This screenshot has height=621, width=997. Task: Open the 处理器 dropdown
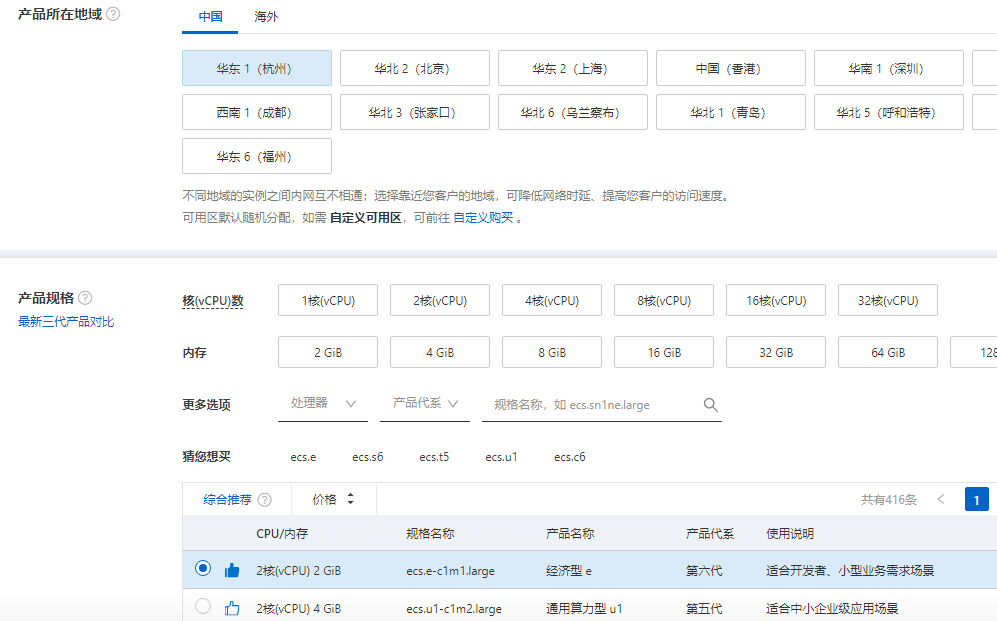[x=322, y=405]
